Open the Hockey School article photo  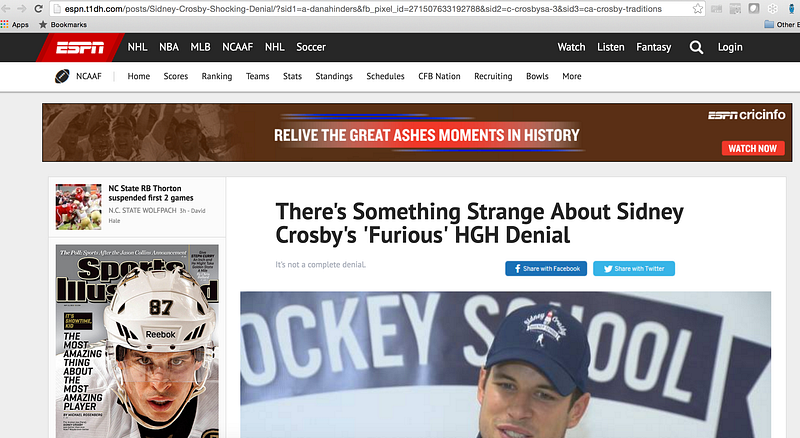coord(506,364)
